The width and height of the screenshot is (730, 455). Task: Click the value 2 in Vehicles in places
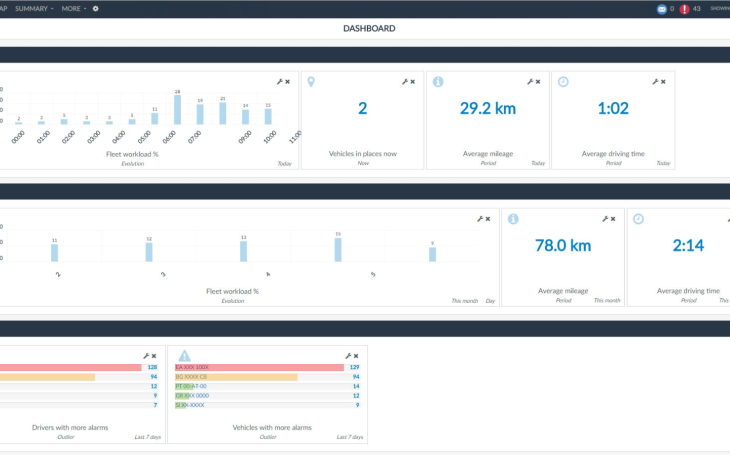(x=363, y=108)
